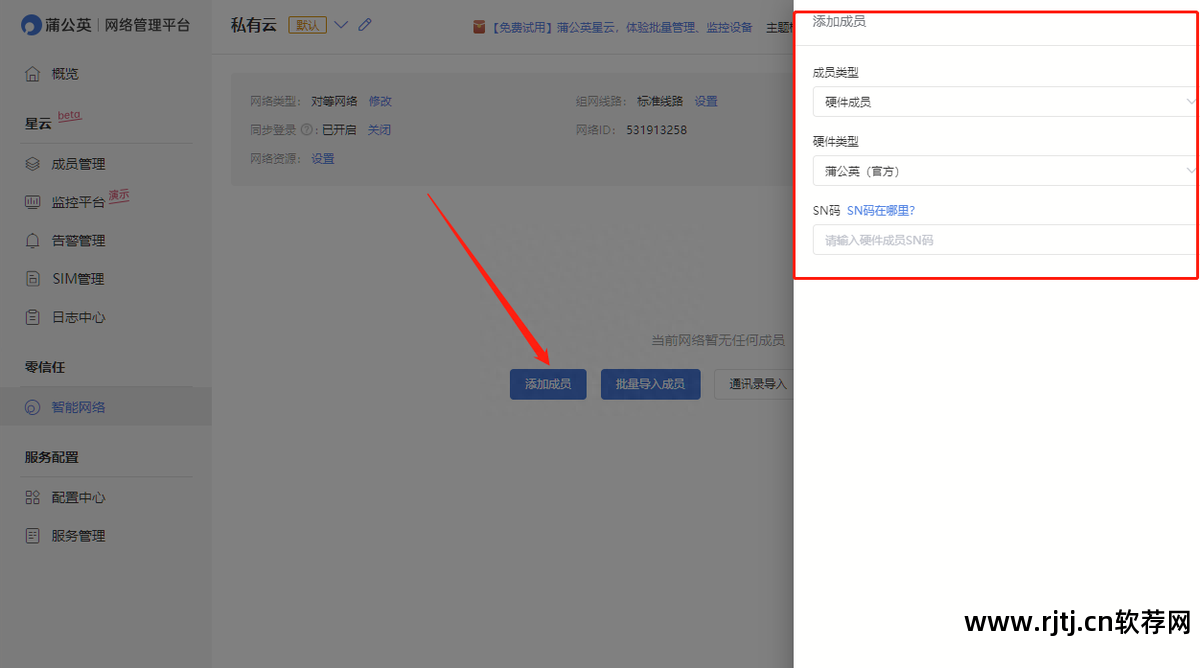Open the 成员类型 dropdown
The height and width of the screenshot is (668, 1200).
(1003, 102)
